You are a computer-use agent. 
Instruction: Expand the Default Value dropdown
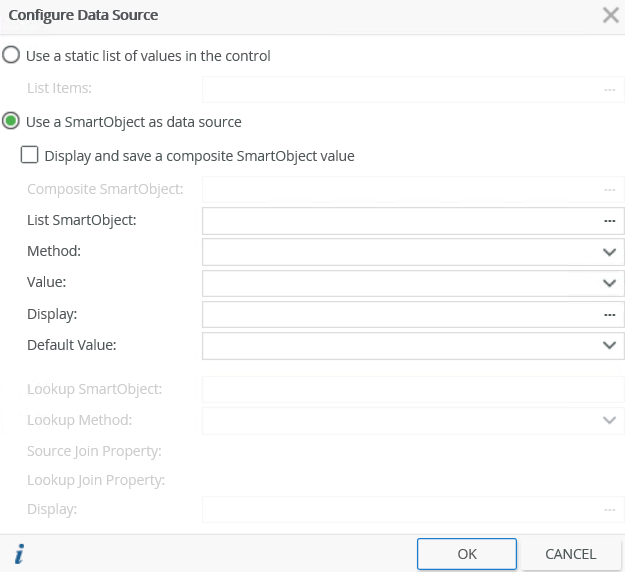point(611,345)
